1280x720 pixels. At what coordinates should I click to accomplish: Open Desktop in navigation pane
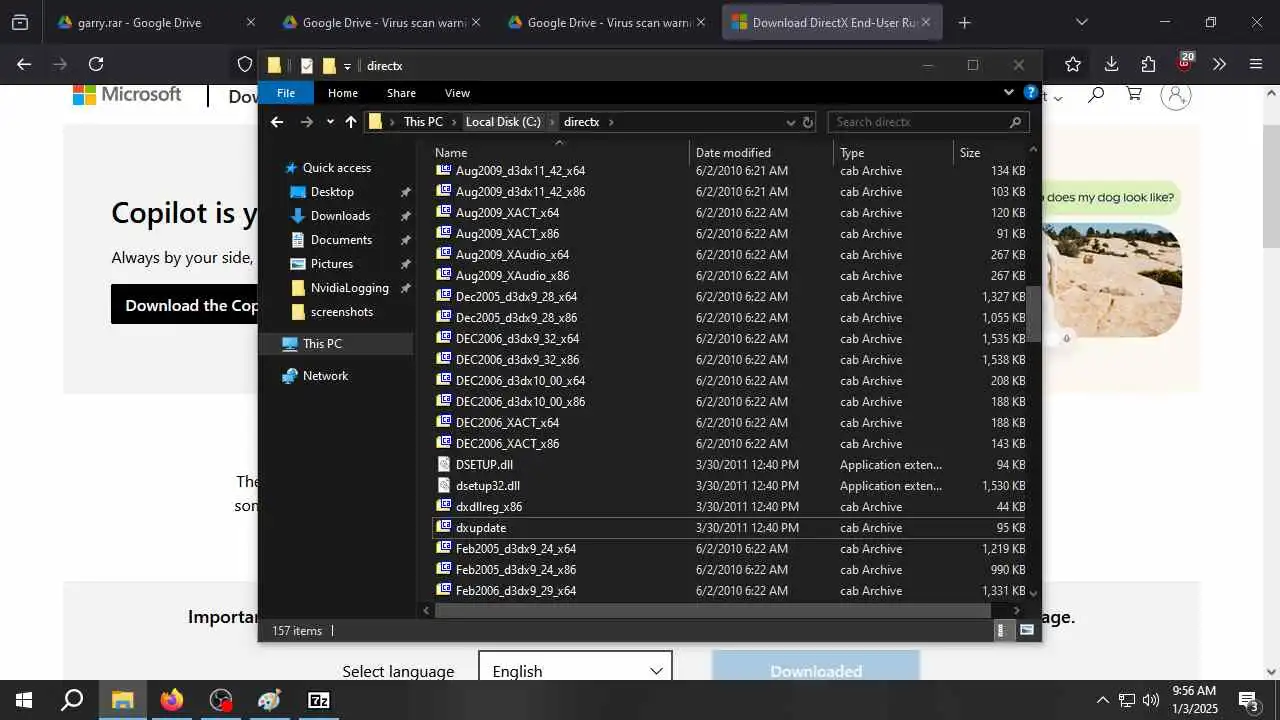[332, 192]
